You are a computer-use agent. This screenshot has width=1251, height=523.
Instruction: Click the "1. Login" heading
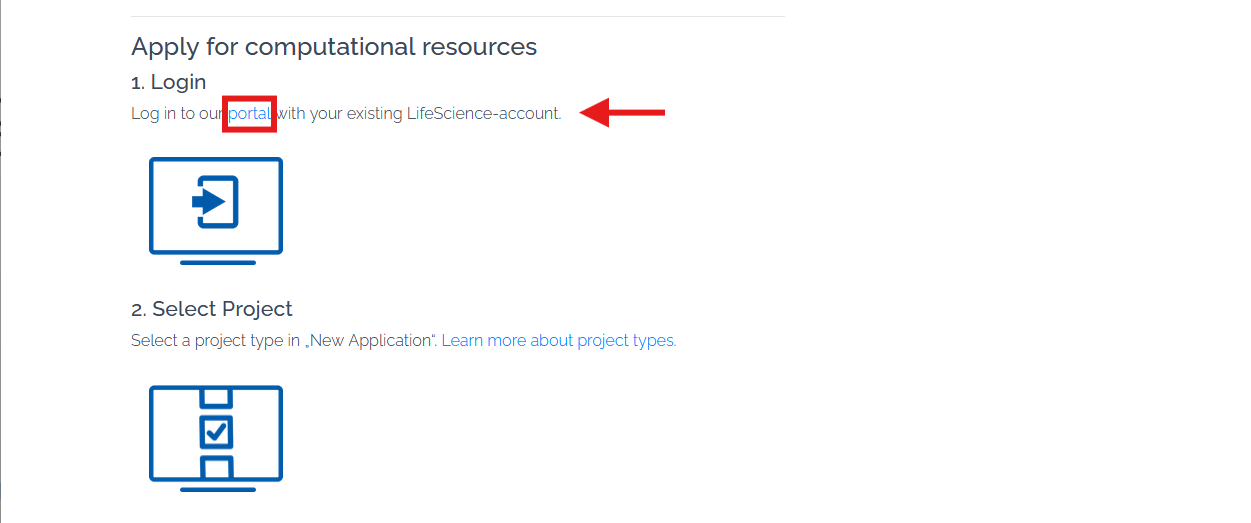point(168,82)
